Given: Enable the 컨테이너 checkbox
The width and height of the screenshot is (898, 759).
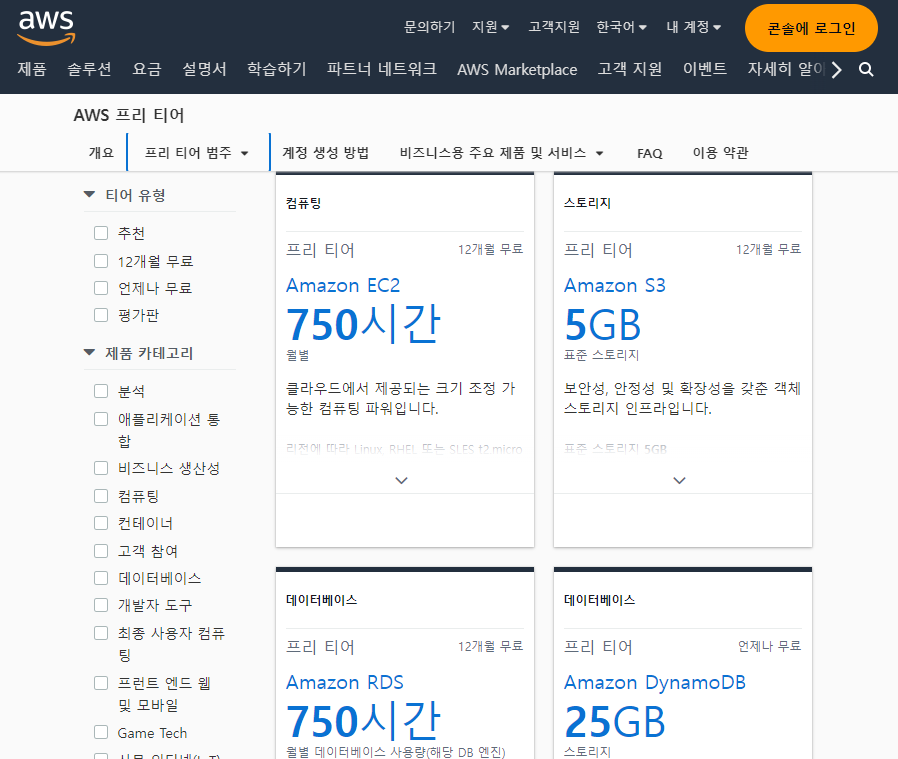Looking at the screenshot, I should coord(101,523).
